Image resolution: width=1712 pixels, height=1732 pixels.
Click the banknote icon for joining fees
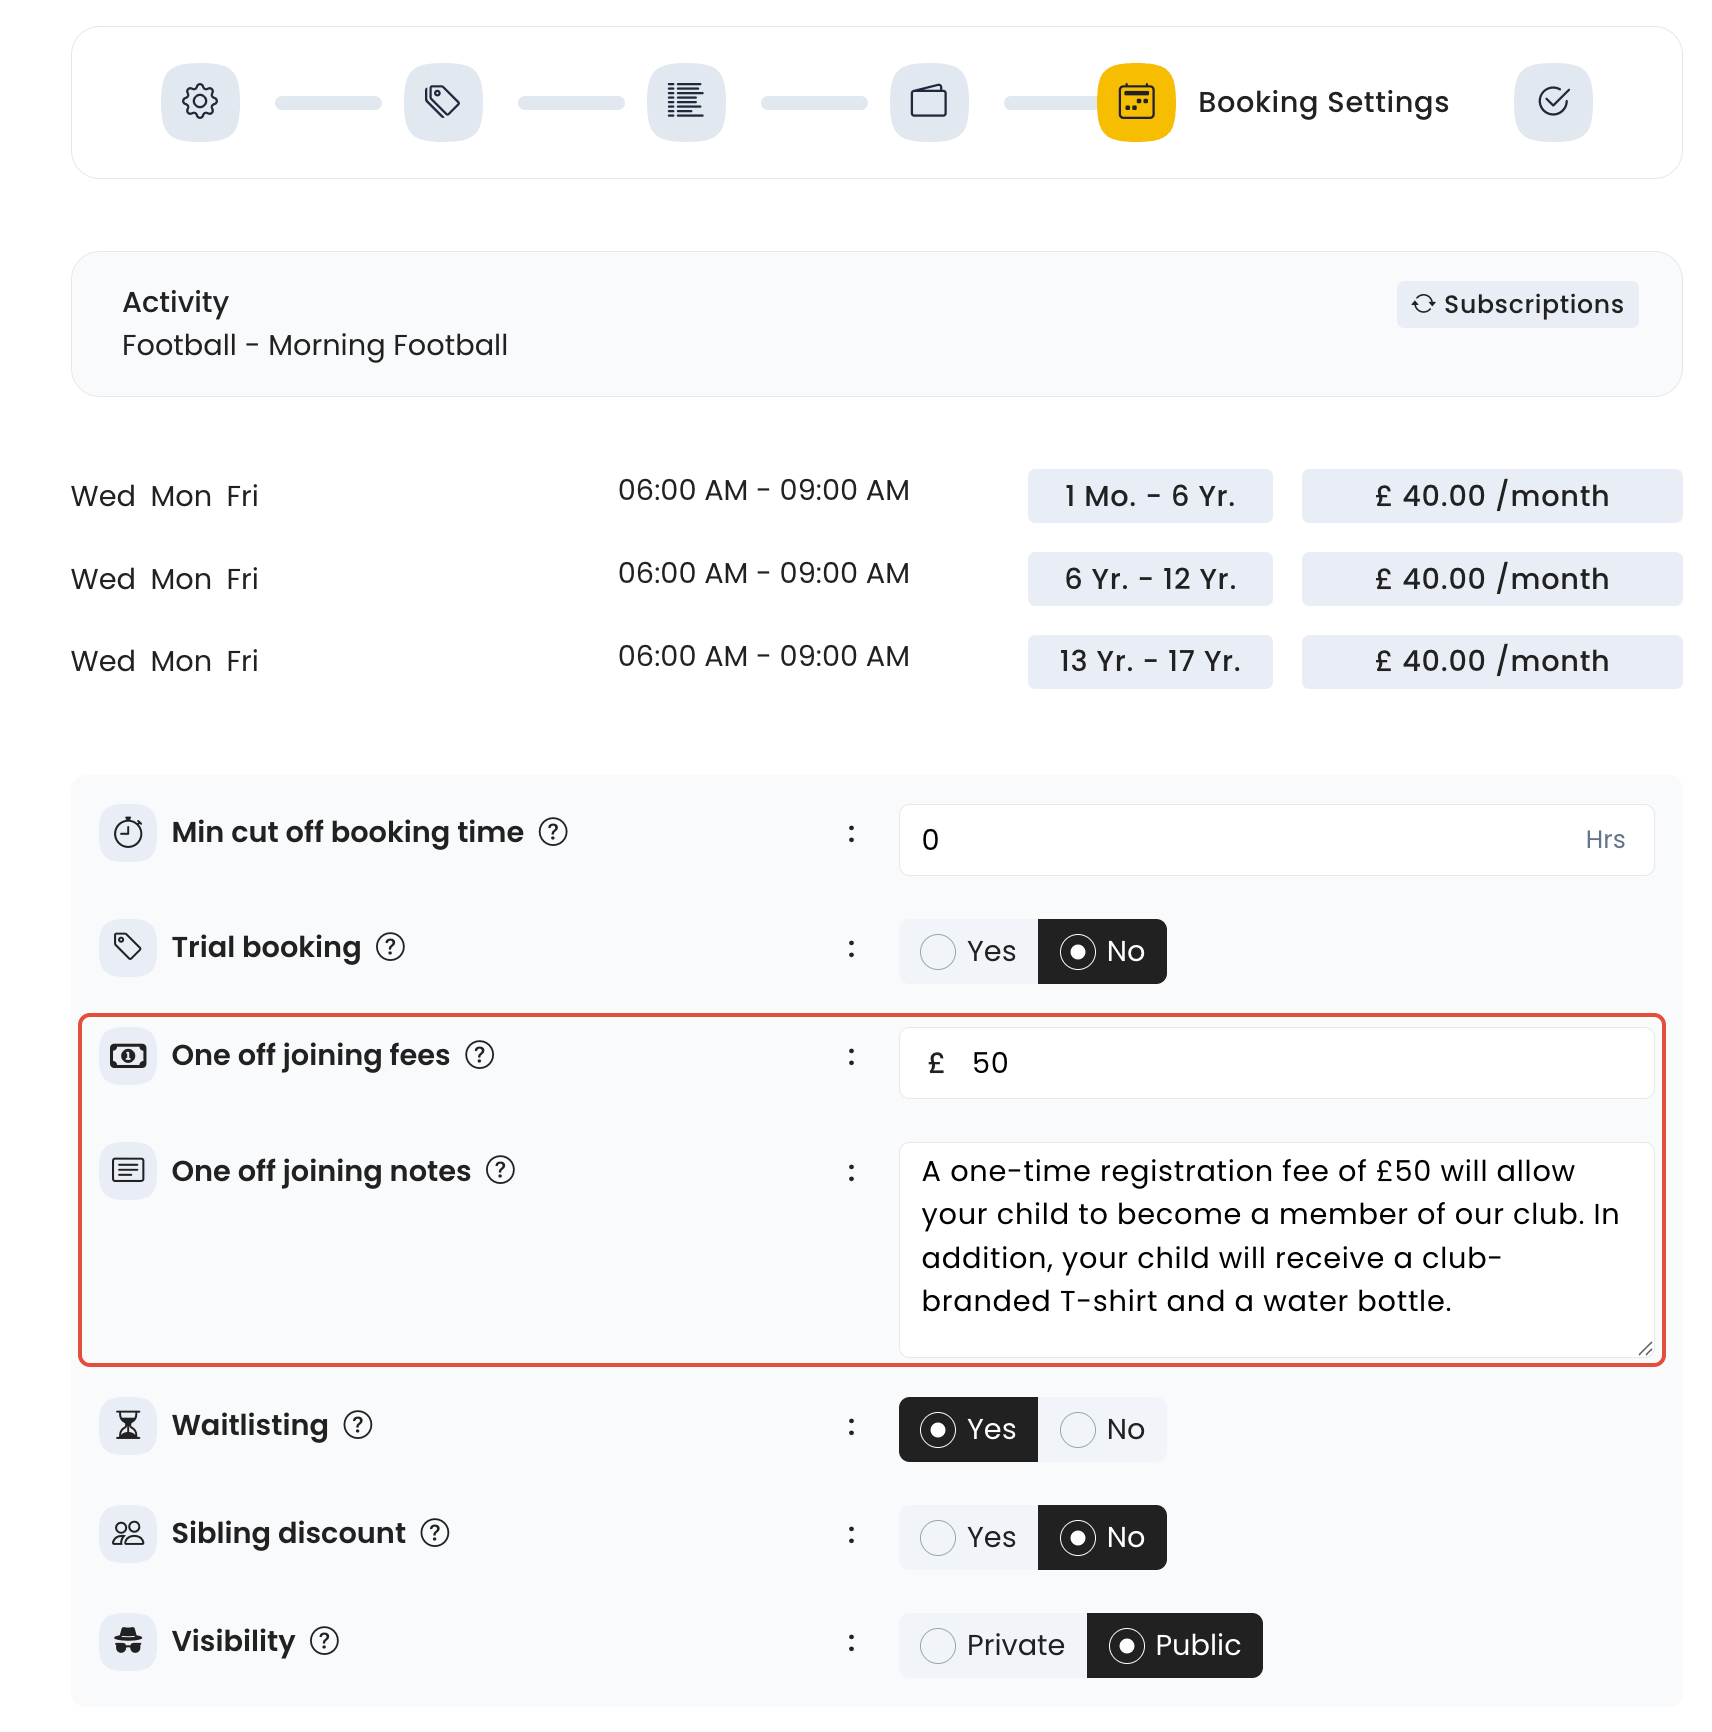(128, 1055)
